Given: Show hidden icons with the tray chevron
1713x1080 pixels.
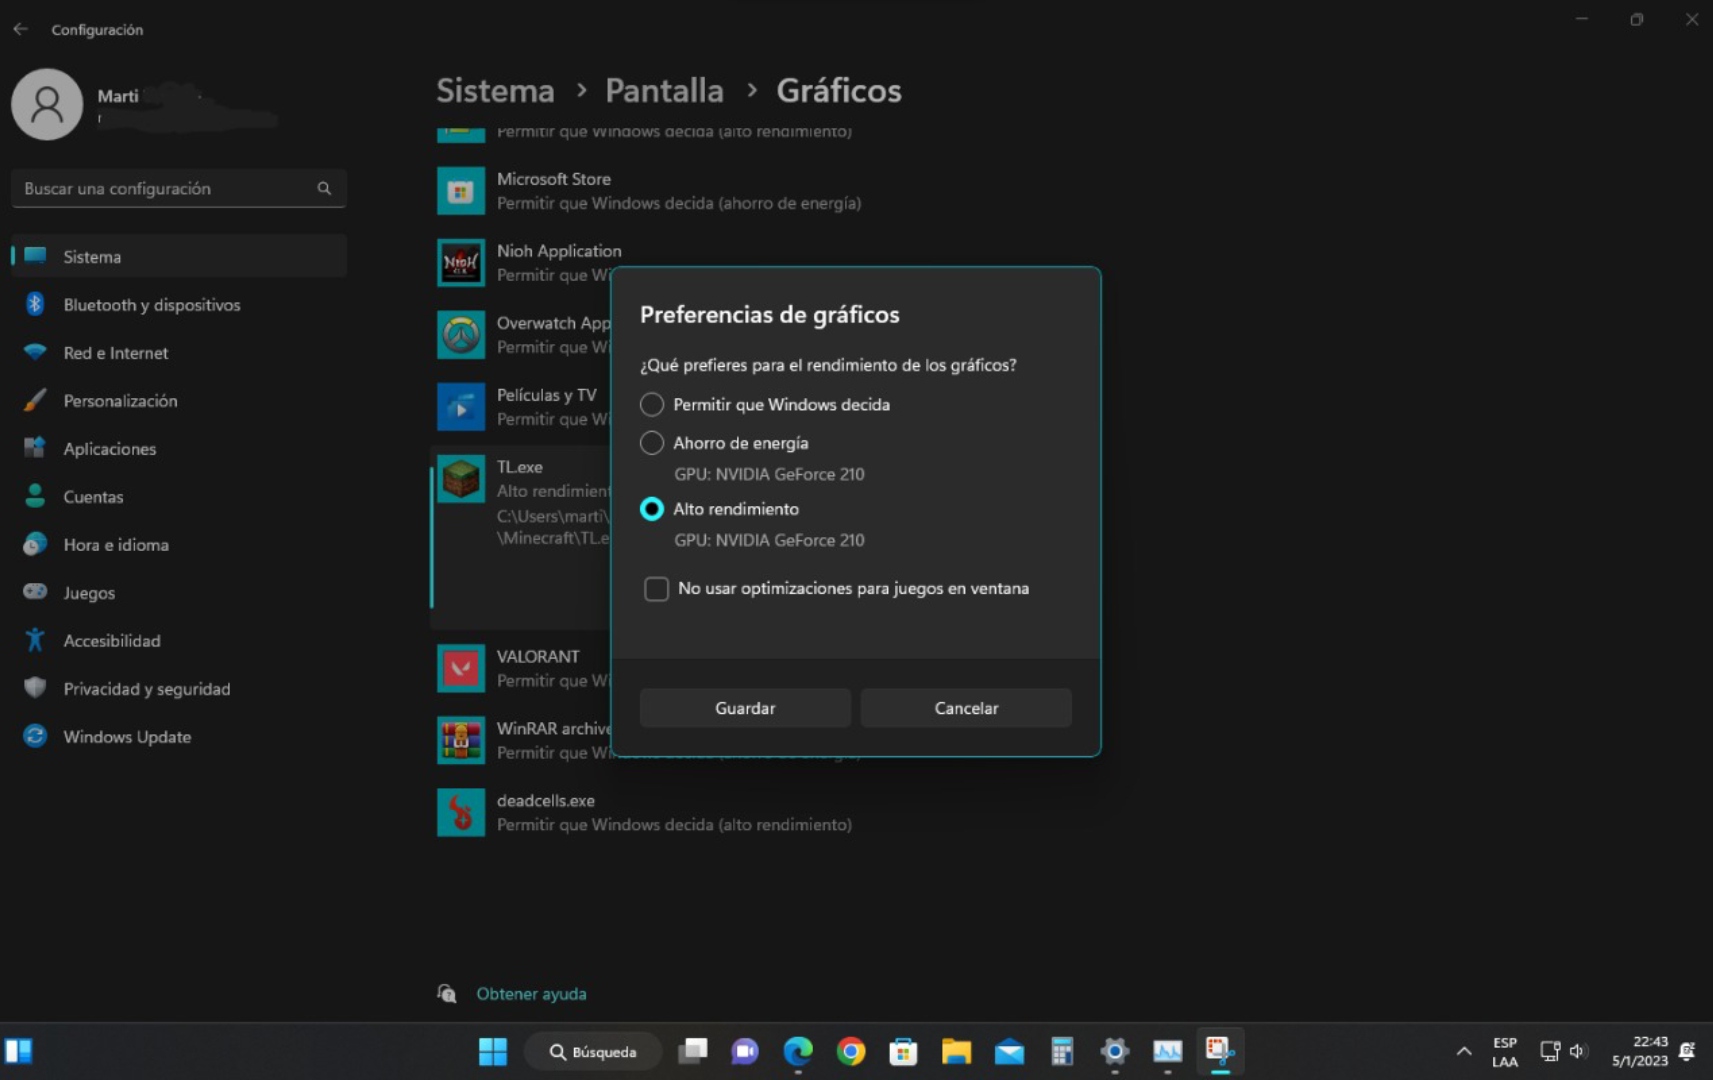Looking at the screenshot, I should tap(1463, 1051).
